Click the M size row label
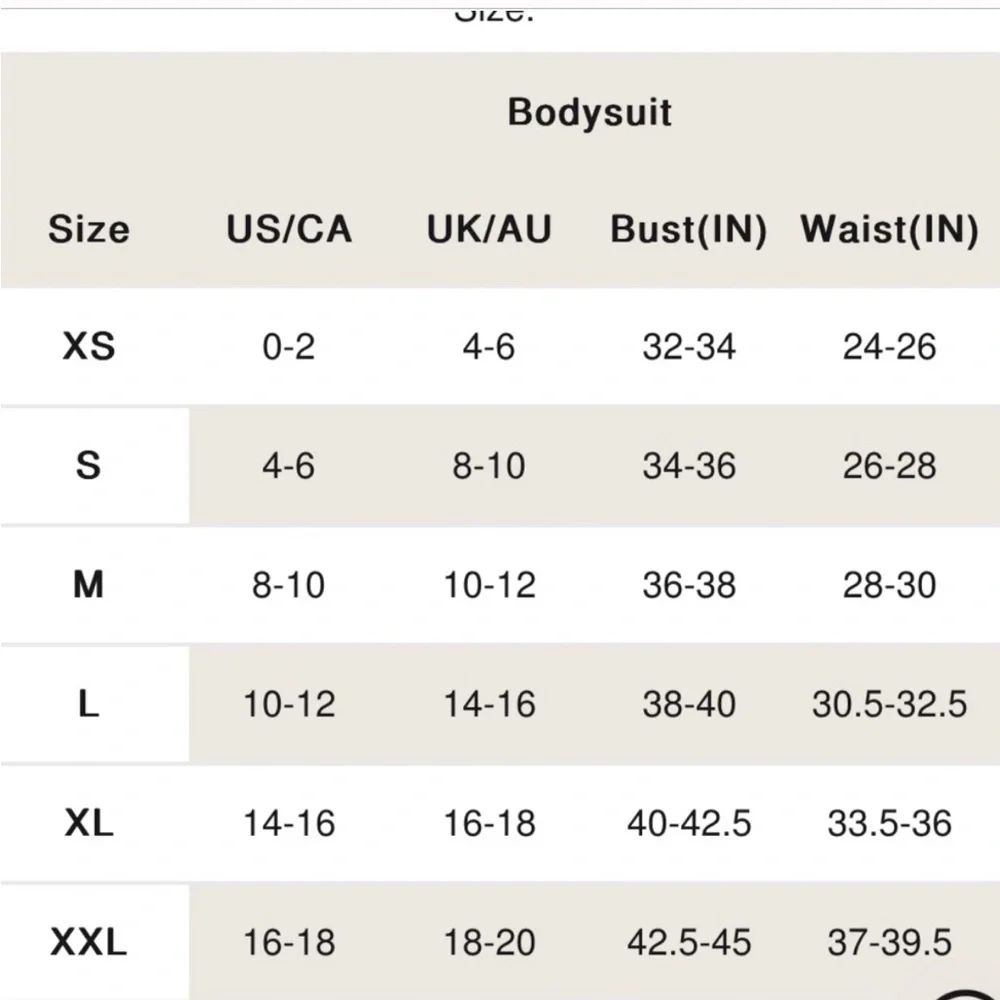Screen dimensions: 1000x1000 click(x=89, y=585)
